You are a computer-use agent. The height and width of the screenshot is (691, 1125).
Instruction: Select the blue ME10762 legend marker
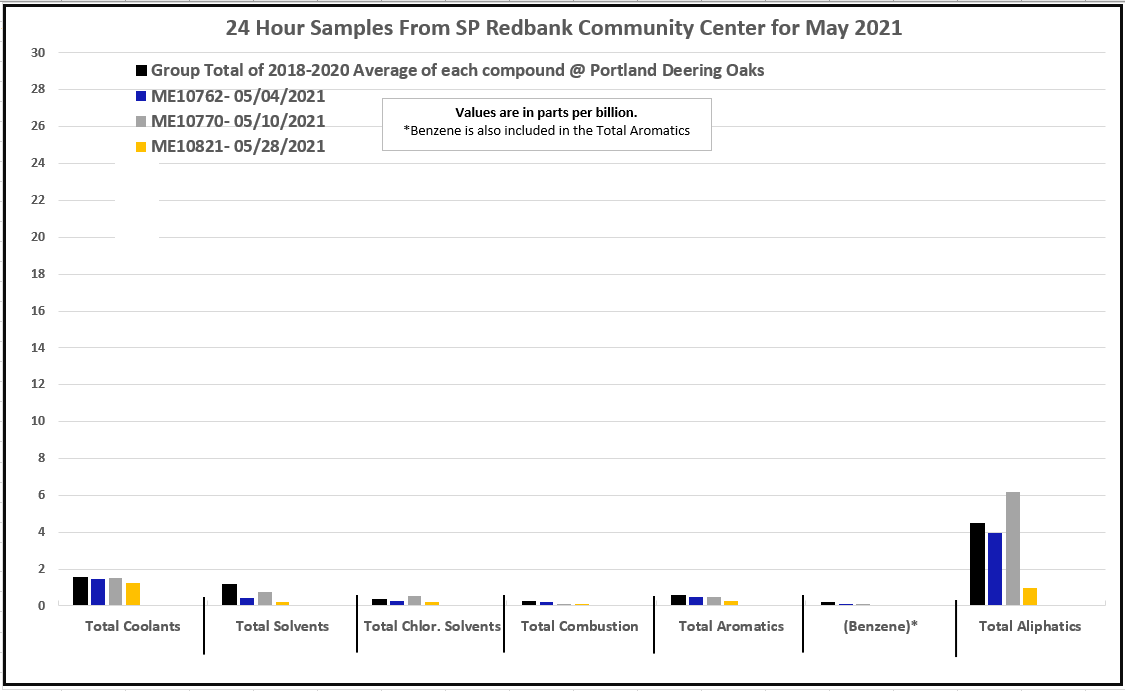coord(142,97)
